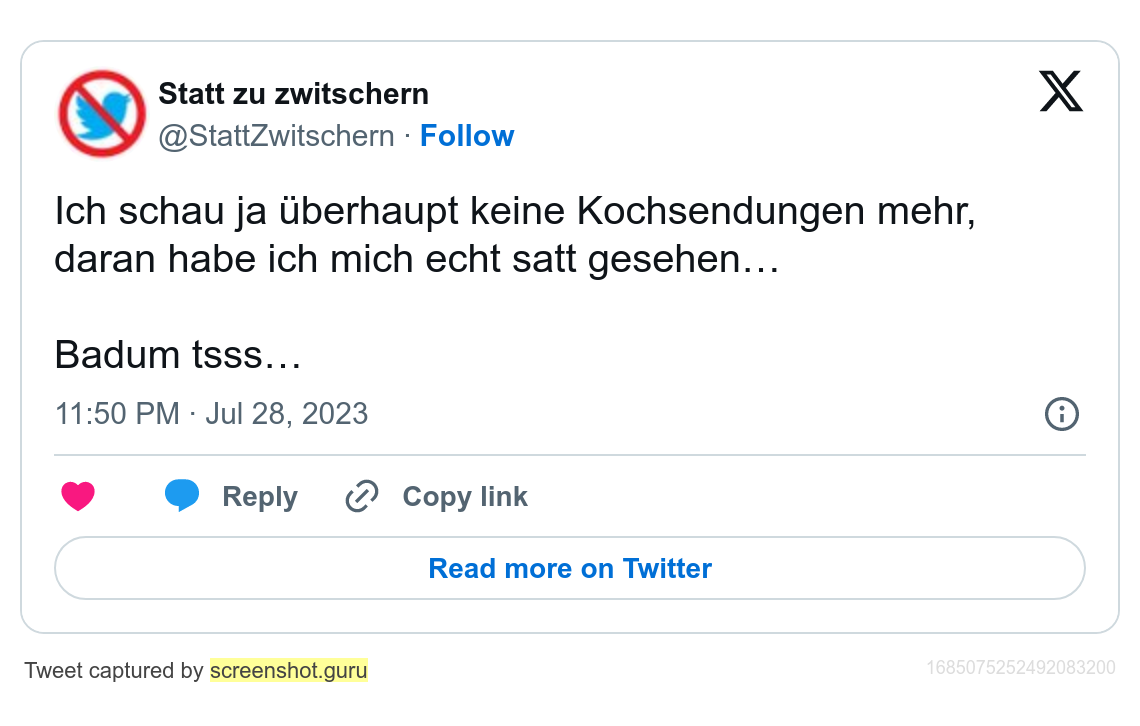Click tweet line 'daran habe ich mich echt satt gesehen'
Screen dimensions: 1140x726
tap(416, 259)
